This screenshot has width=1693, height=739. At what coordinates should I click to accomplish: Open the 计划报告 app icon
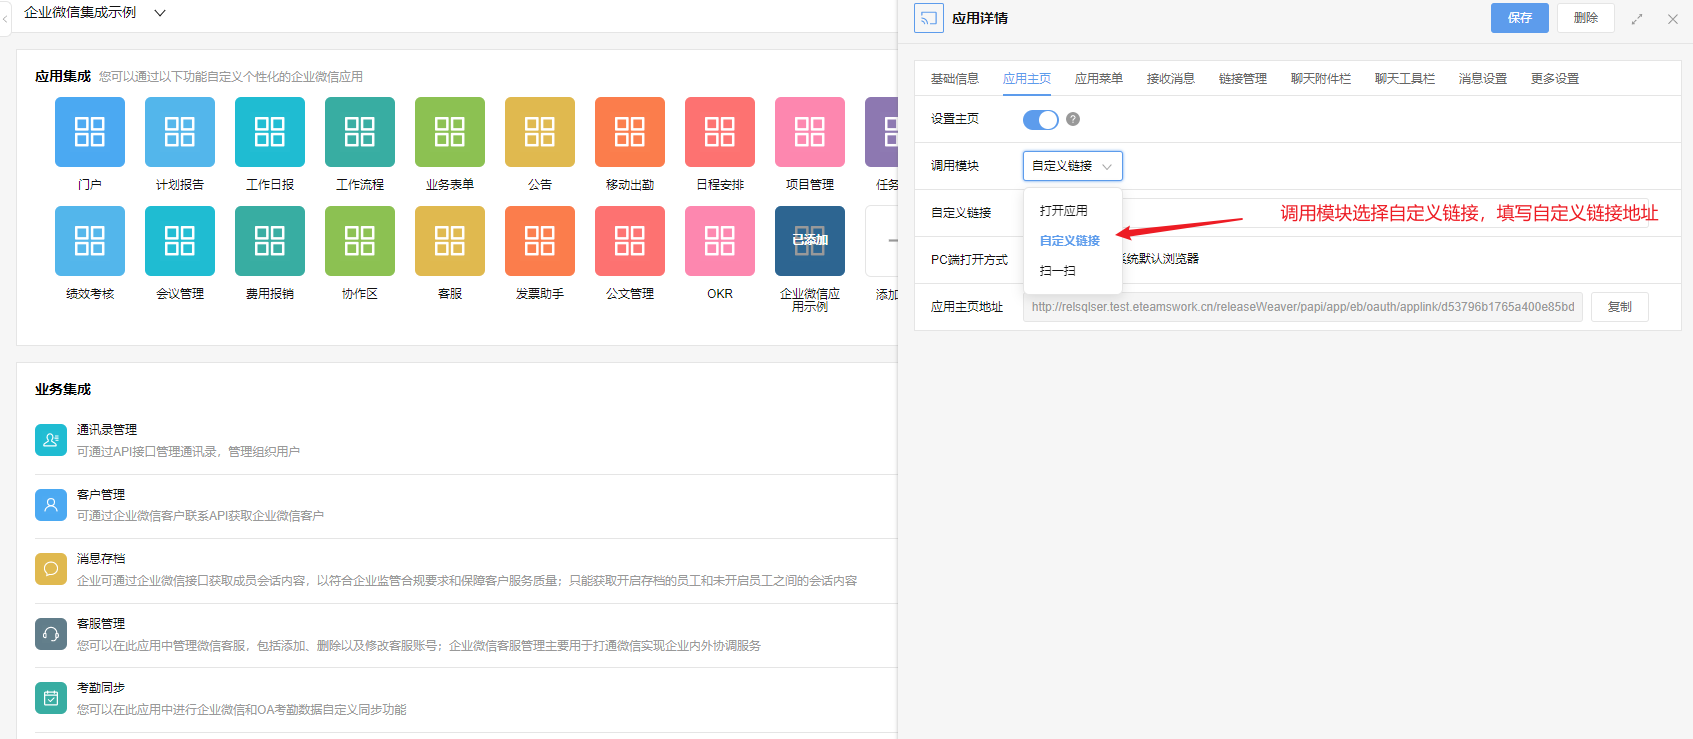pos(180,132)
